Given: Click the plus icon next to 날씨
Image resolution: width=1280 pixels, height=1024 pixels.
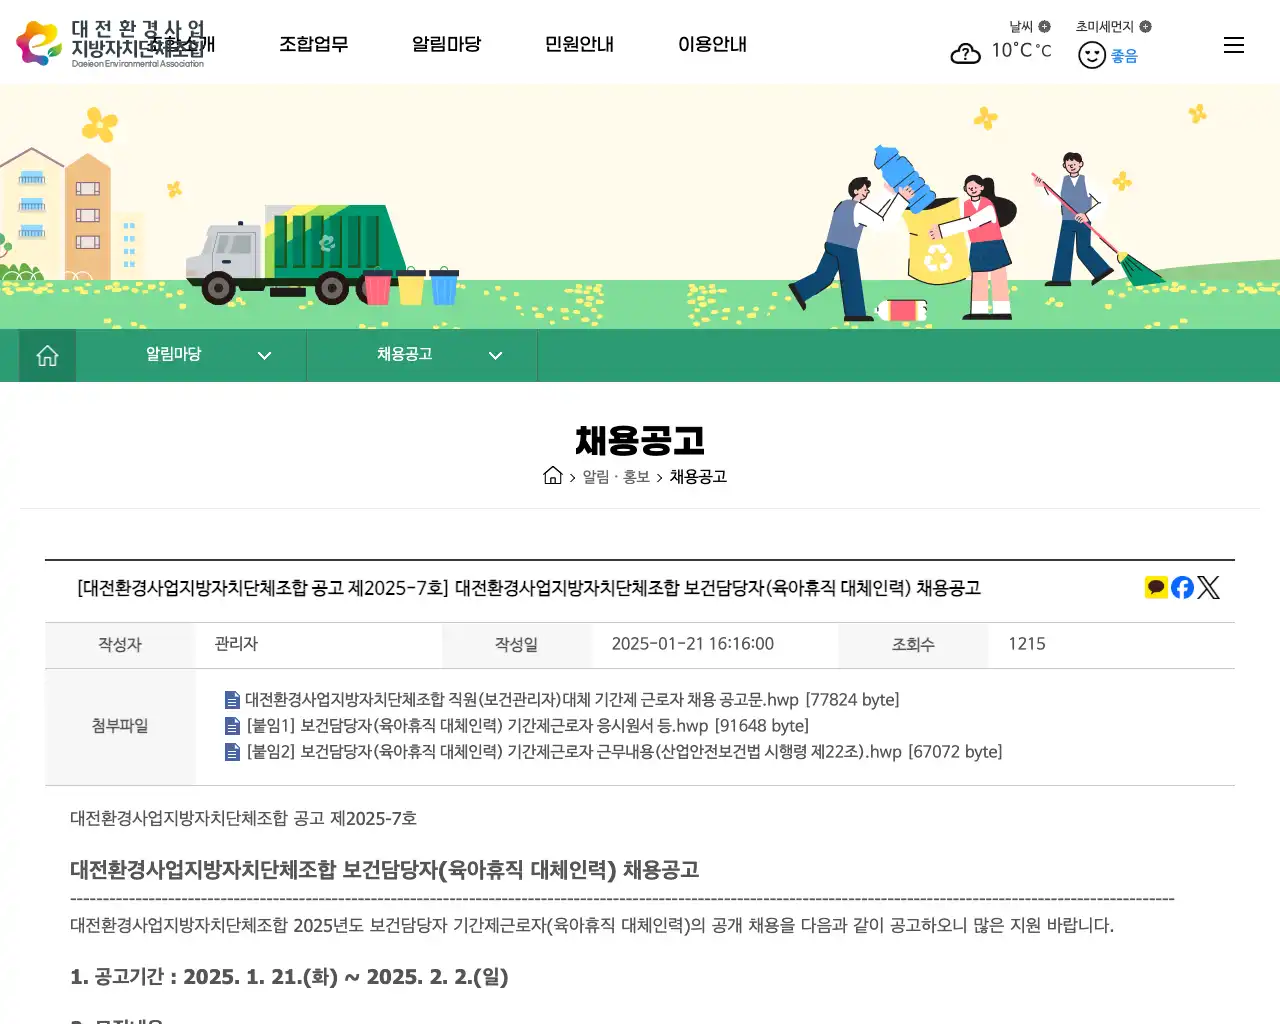Looking at the screenshot, I should [1043, 27].
